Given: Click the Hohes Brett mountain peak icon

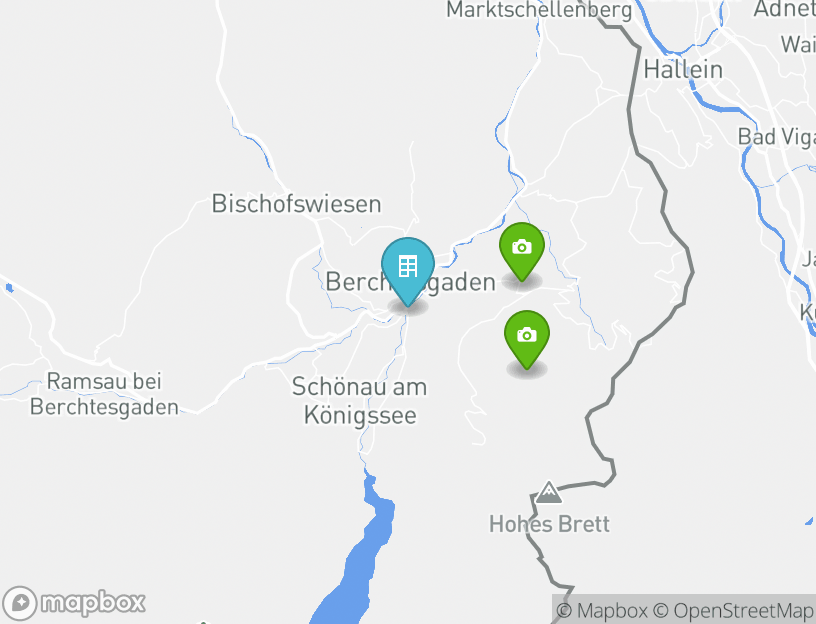Looking at the screenshot, I should tap(549, 492).
